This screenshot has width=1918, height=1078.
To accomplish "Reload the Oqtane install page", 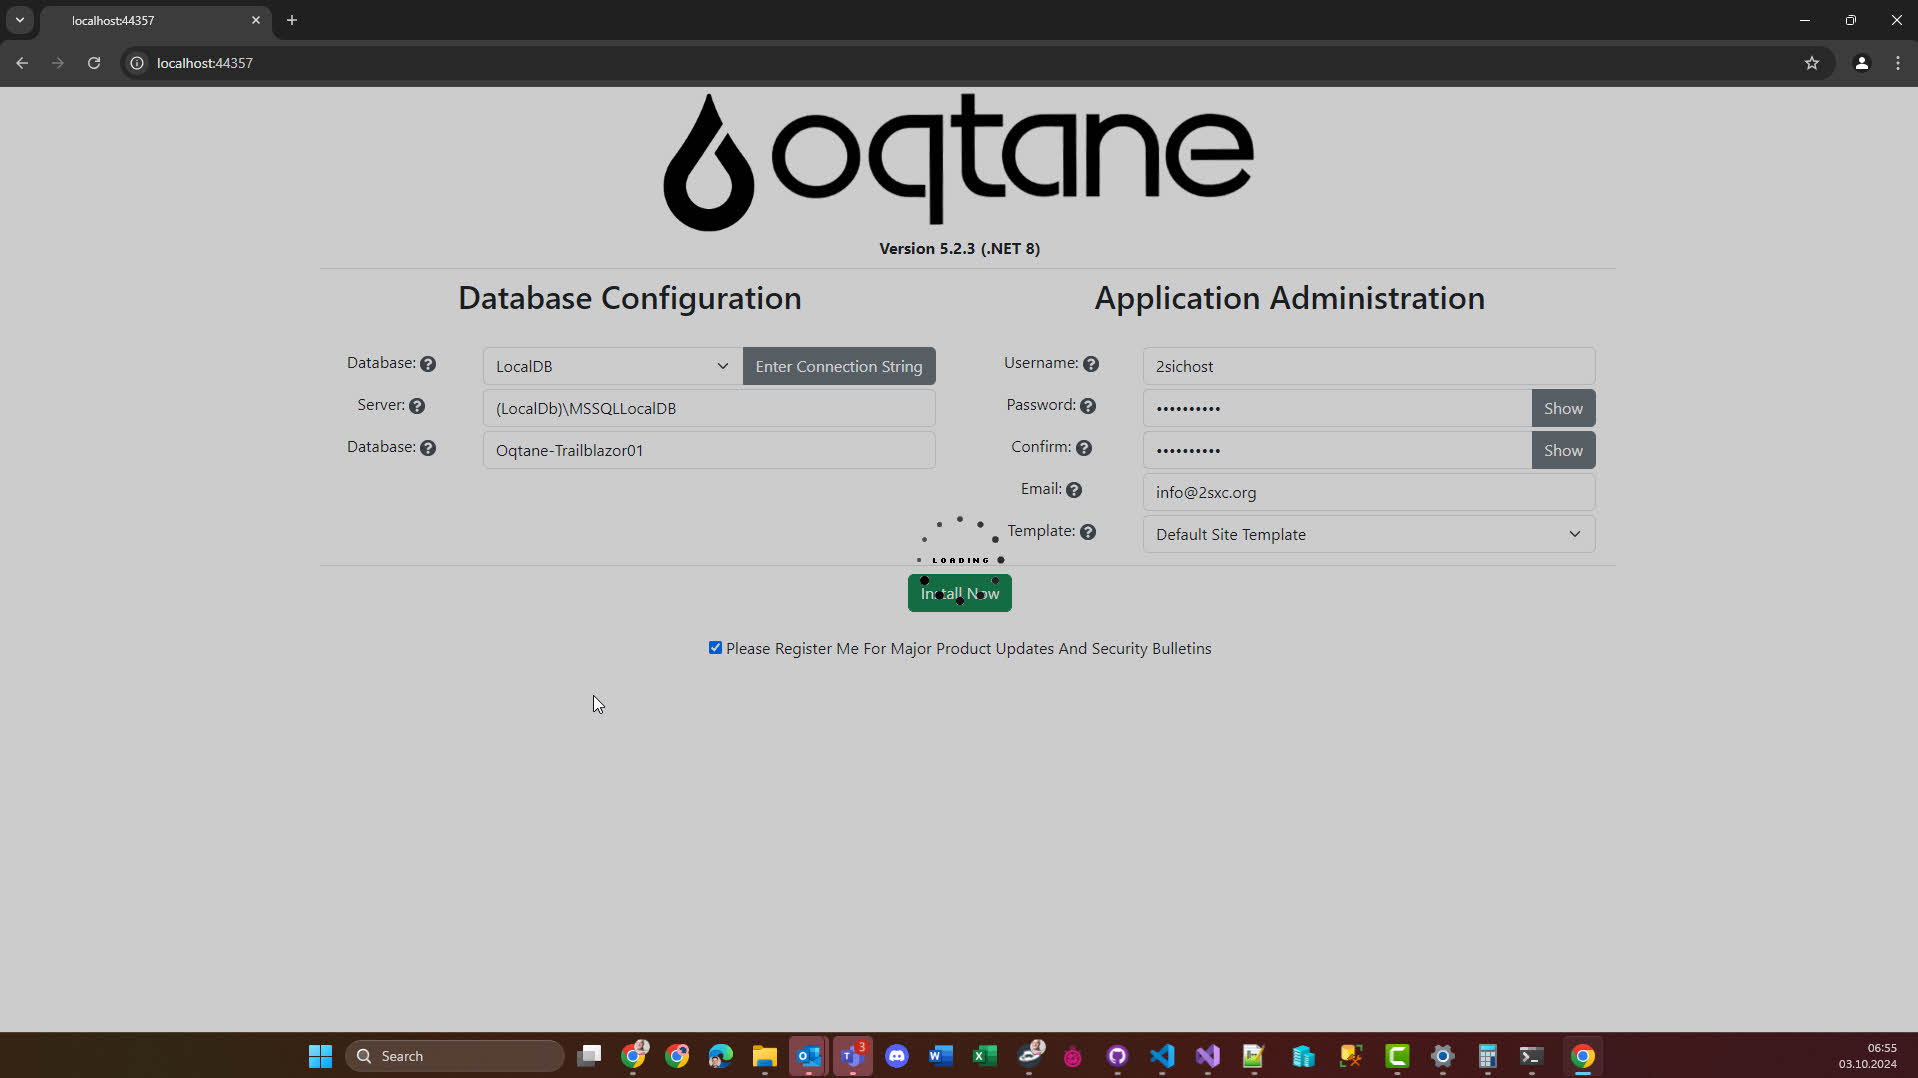I will tap(93, 62).
